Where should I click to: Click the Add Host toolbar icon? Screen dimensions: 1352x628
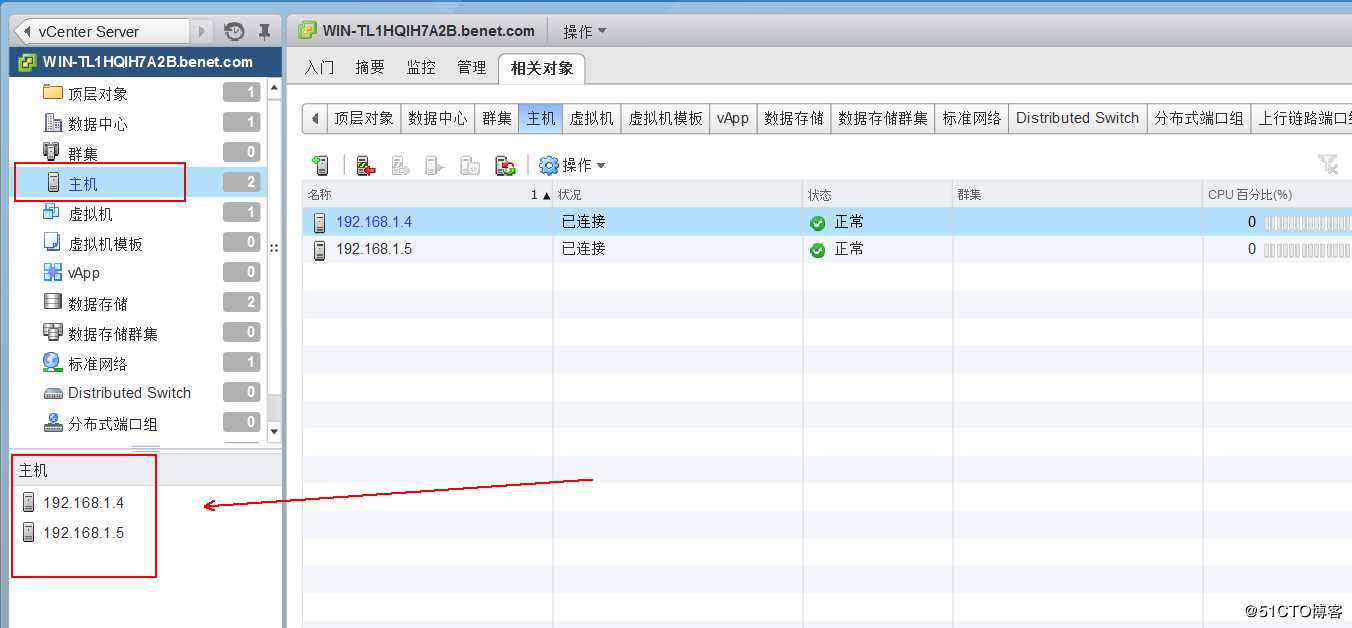(320, 165)
